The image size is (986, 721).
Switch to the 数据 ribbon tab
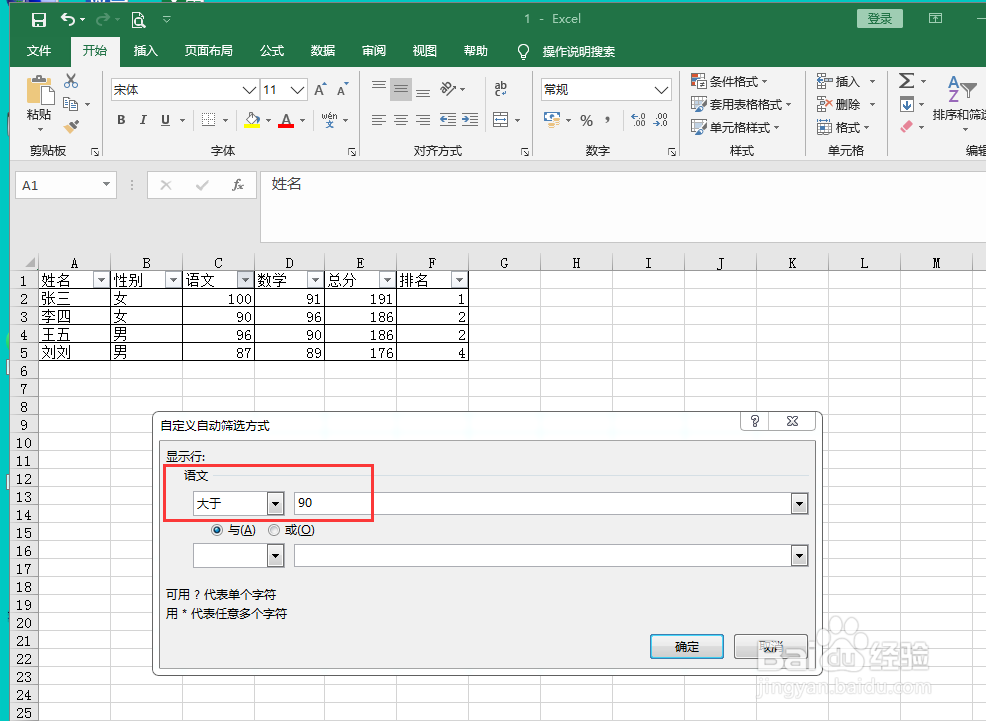[323, 51]
